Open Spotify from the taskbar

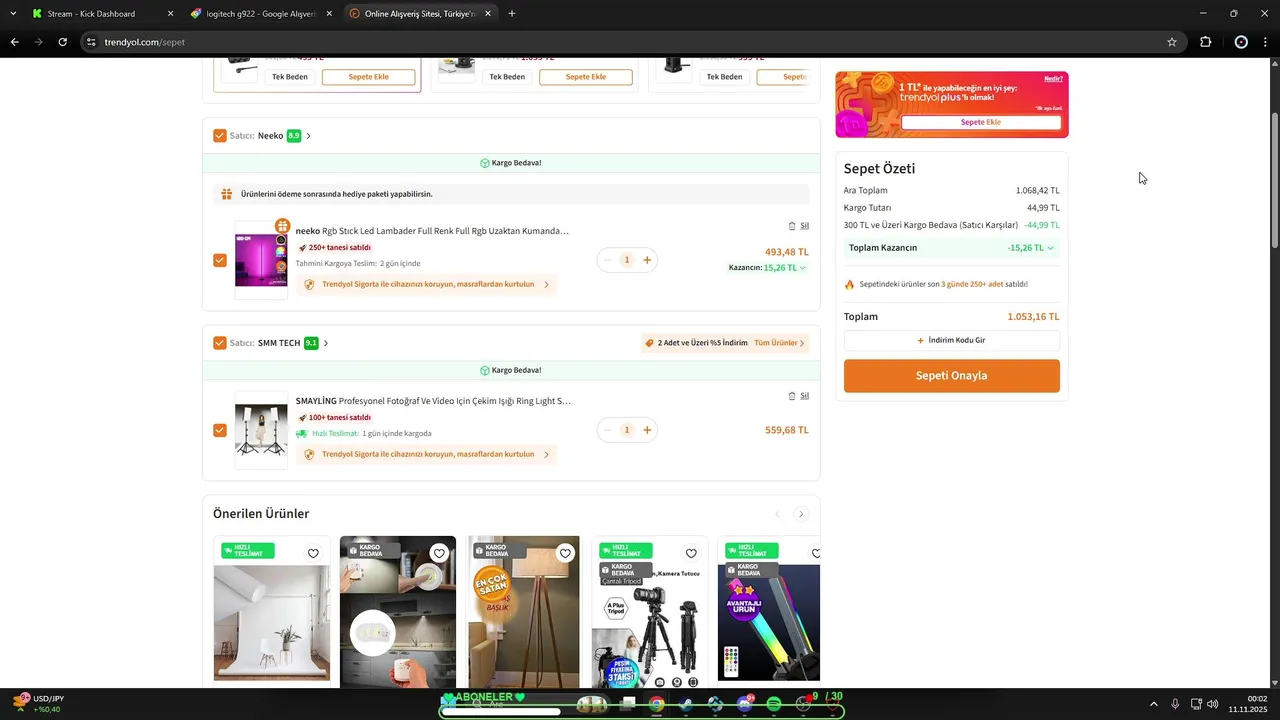pyautogui.click(x=774, y=704)
